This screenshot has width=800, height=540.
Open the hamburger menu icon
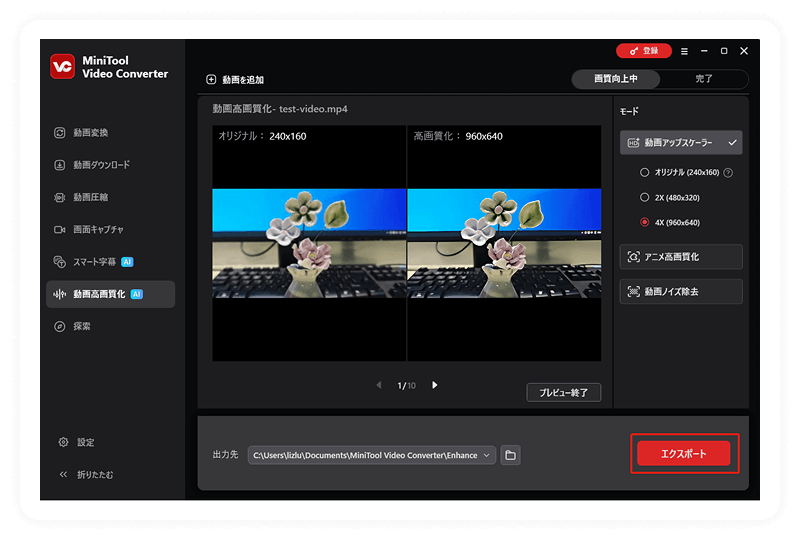[684, 51]
